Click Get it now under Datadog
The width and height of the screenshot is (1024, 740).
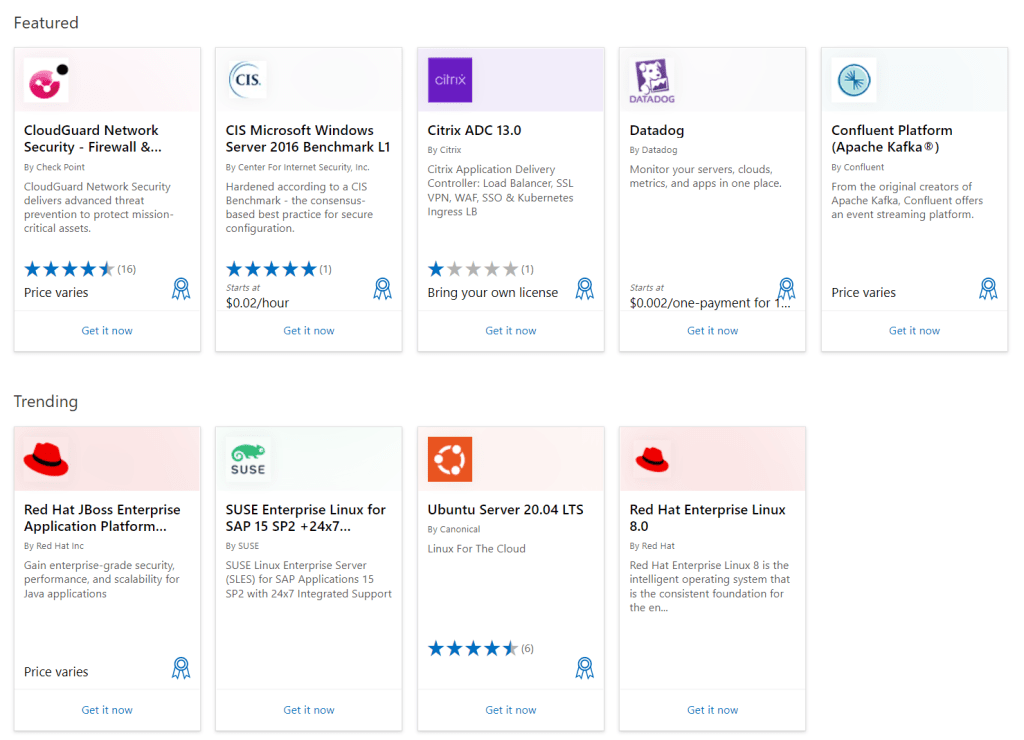click(x=712, y=331)
